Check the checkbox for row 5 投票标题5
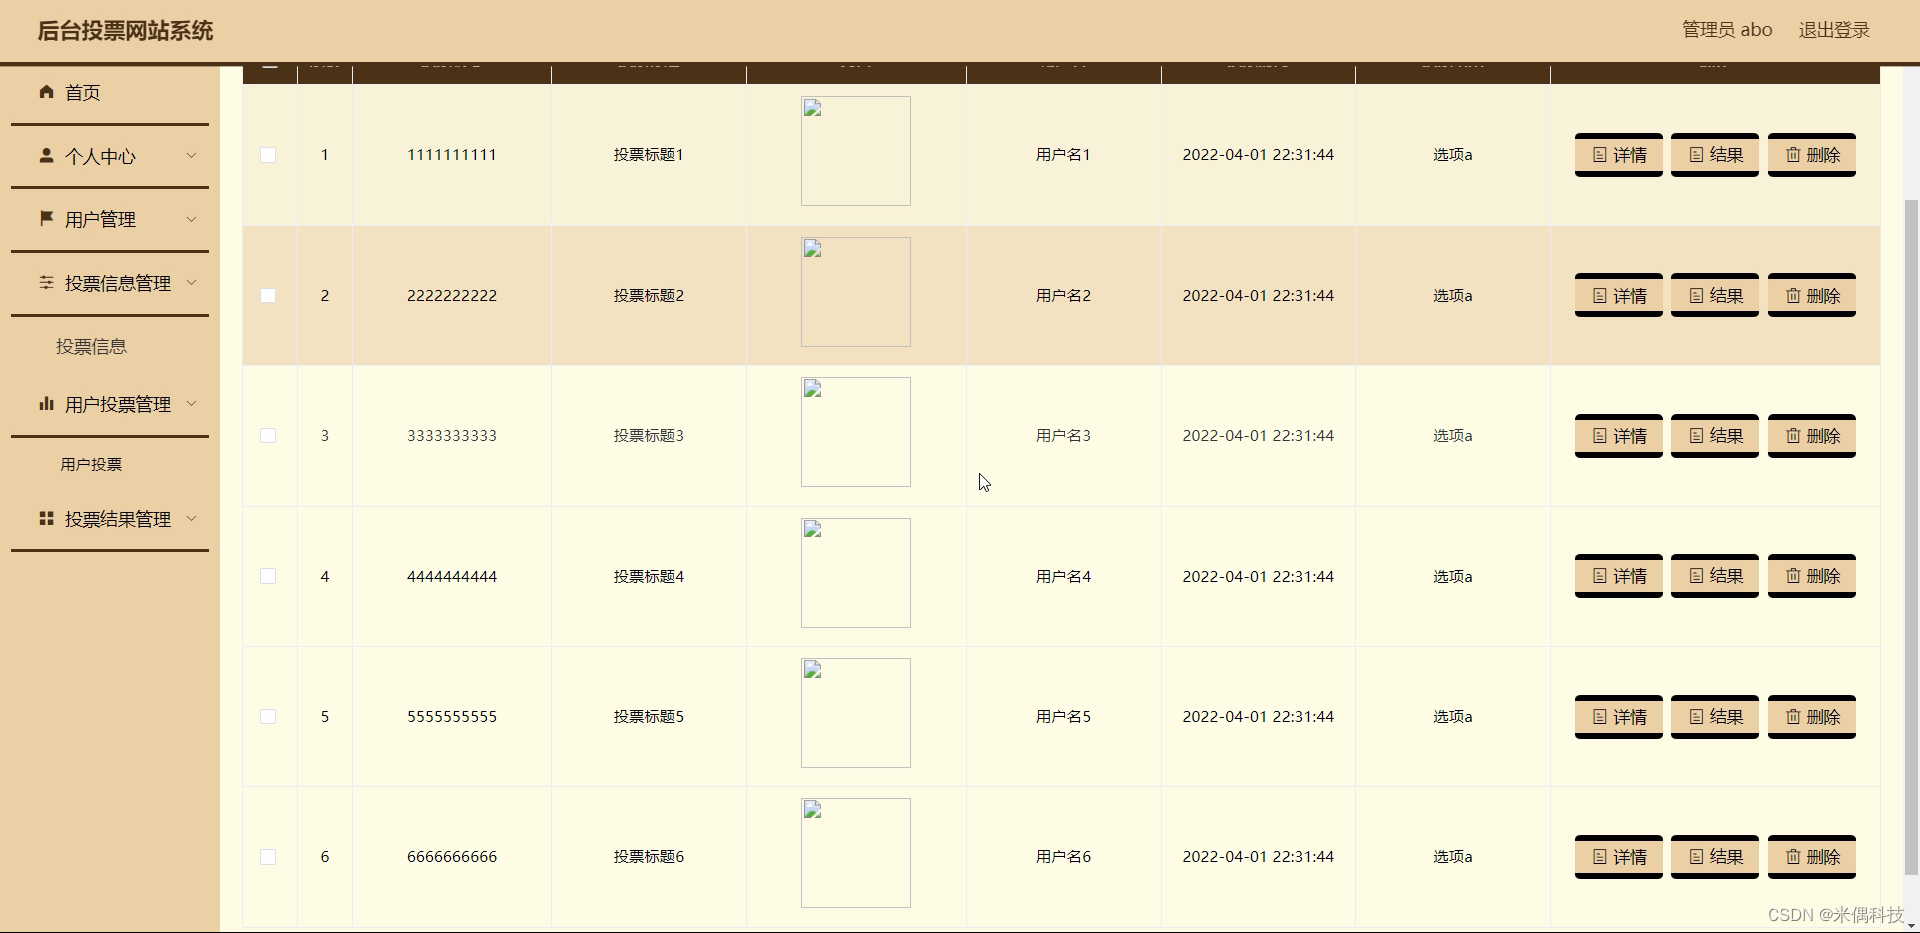 point(268,716)
